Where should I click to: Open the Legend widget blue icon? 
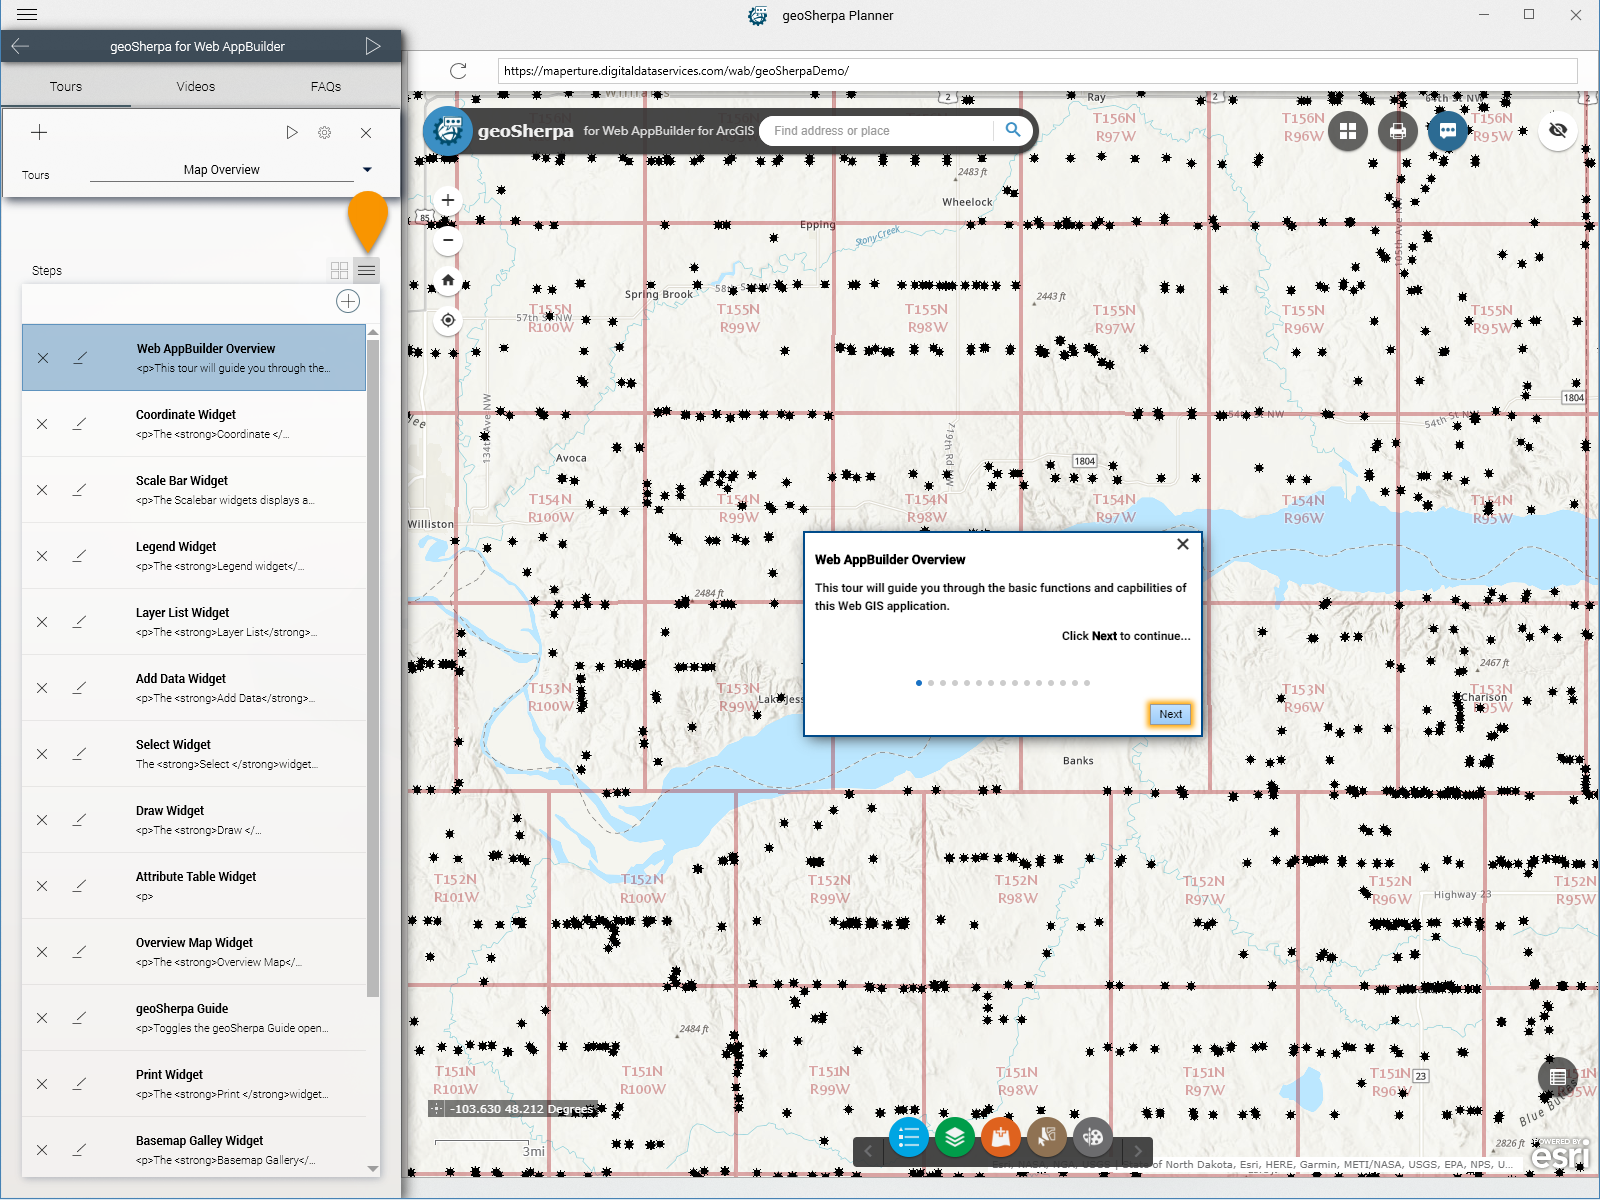coord(909,1137)
